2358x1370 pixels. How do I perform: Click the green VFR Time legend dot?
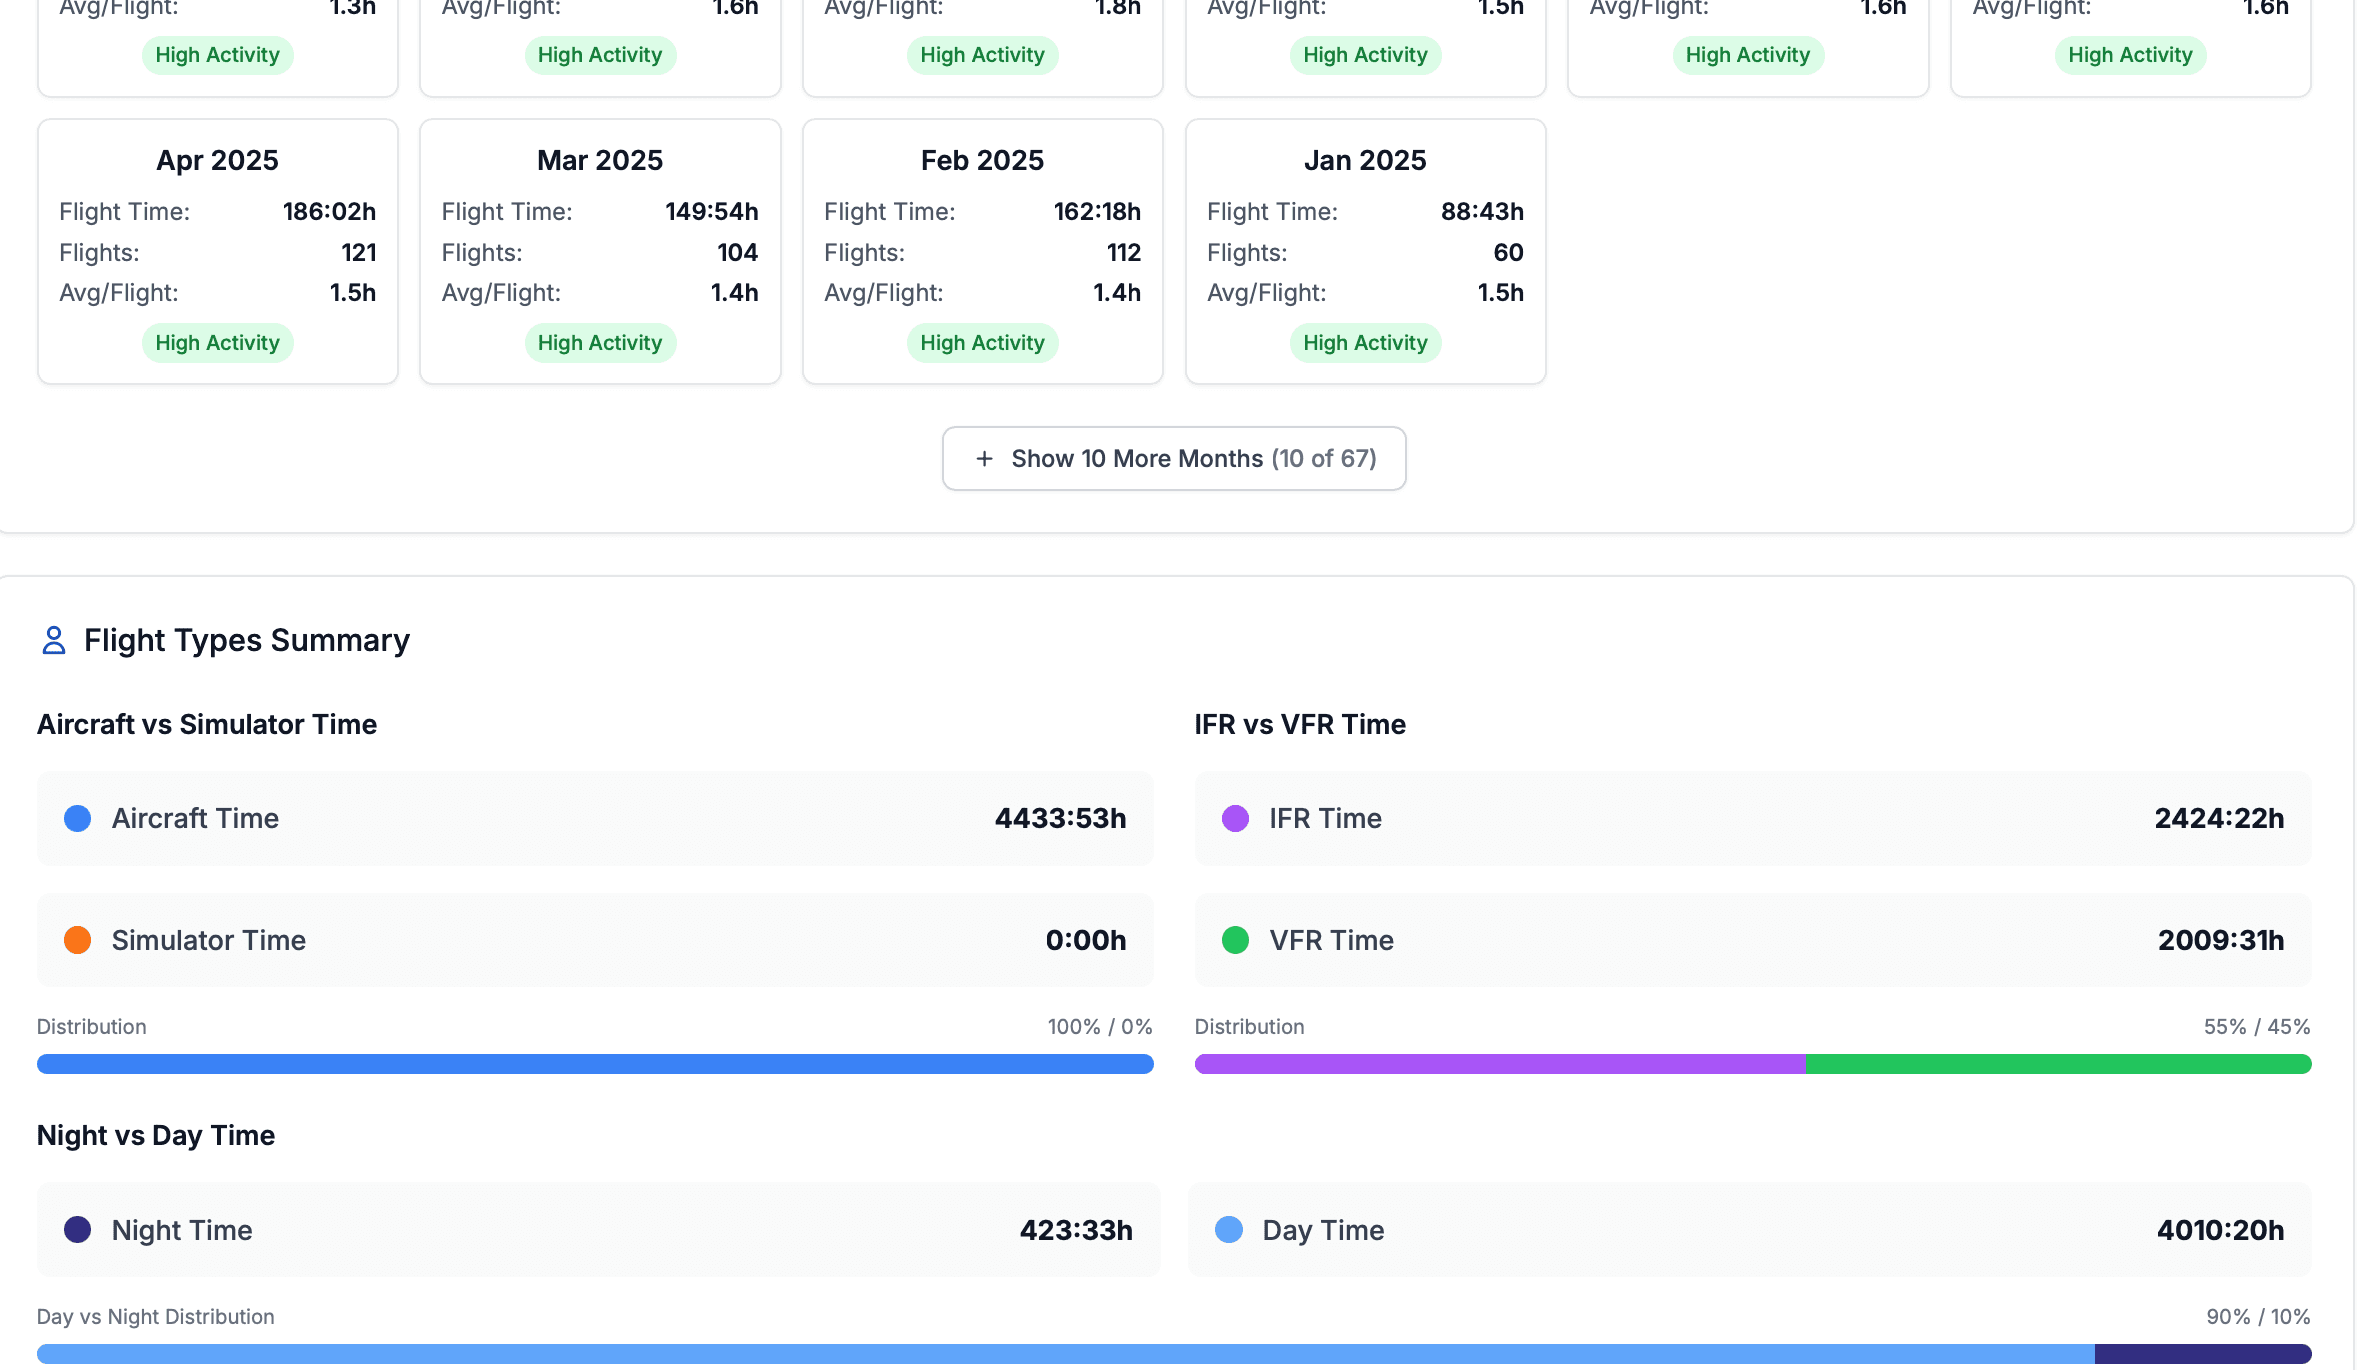[x=1235, y=940]
